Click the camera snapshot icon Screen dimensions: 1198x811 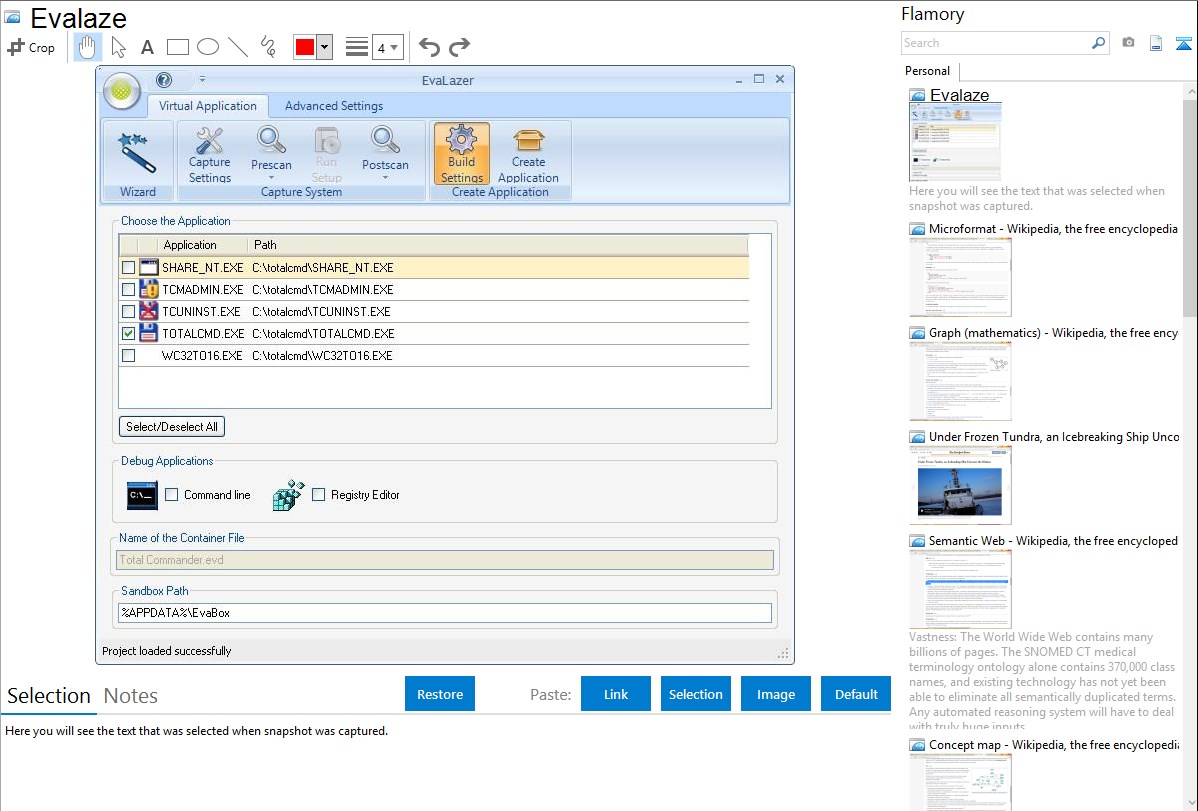[1128, 43]
